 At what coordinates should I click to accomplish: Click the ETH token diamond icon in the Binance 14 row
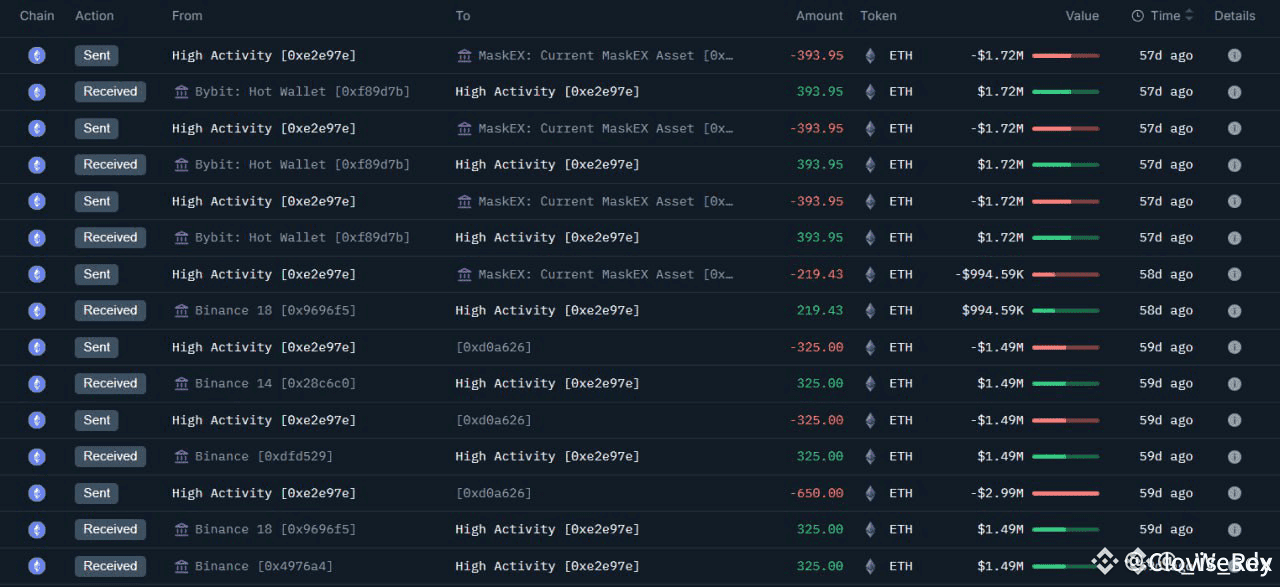pyautogui.click(x=869, y=383)
